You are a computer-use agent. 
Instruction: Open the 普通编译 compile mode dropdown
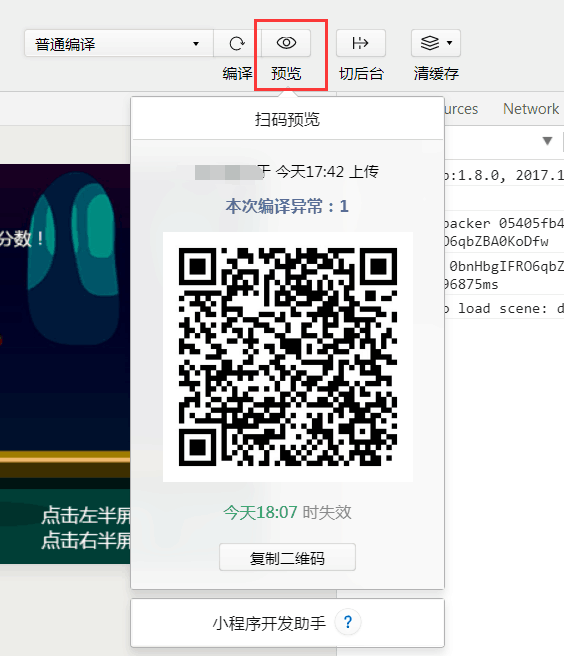(x=119, y=43)
